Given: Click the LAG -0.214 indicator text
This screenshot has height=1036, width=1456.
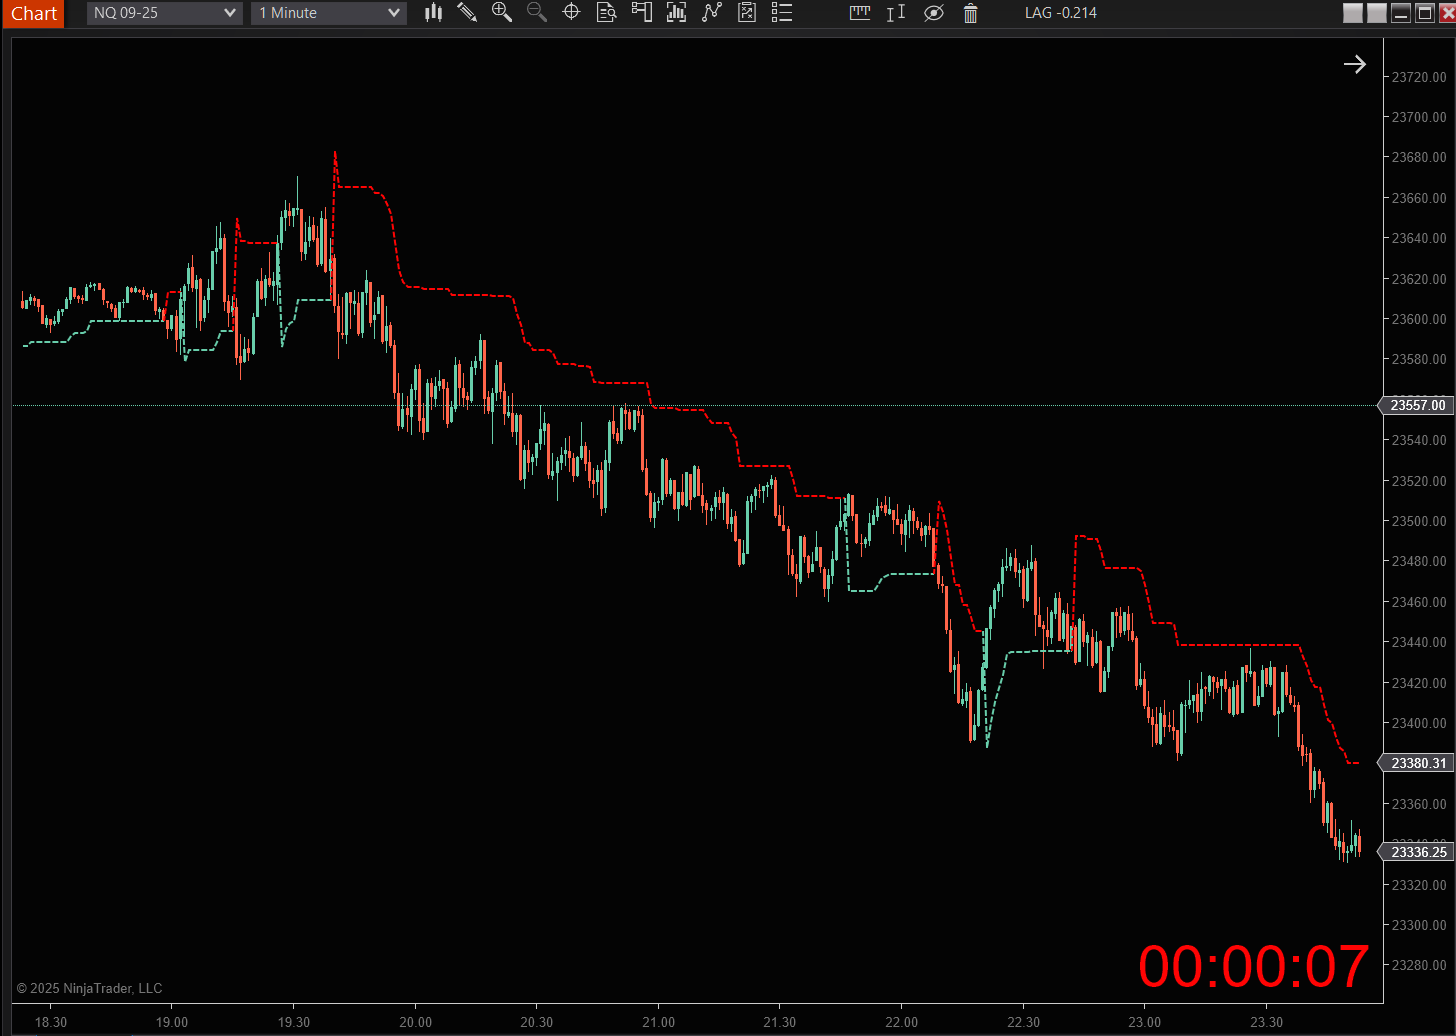Looking at the screenshot, I should 1060,13.
